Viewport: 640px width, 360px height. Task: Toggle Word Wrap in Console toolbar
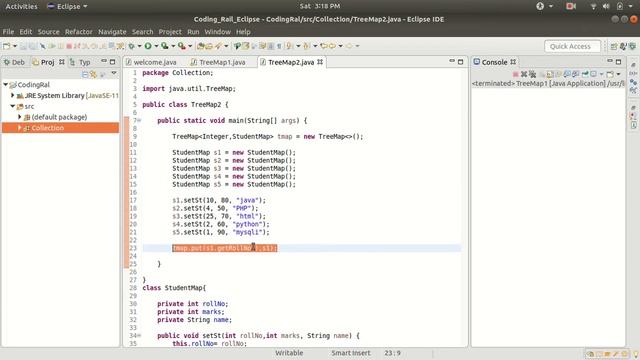tap(559, 74)
